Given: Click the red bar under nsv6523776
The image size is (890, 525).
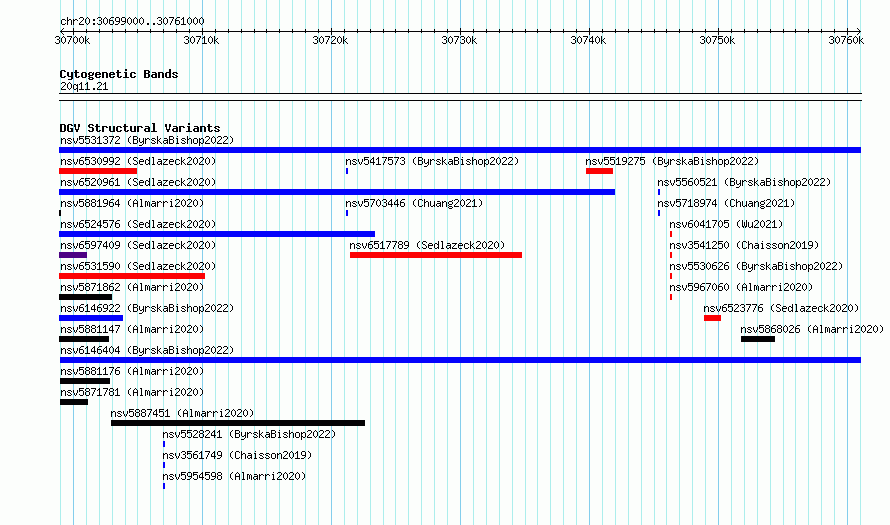Looking at the screenshot, I should [712, 318].
